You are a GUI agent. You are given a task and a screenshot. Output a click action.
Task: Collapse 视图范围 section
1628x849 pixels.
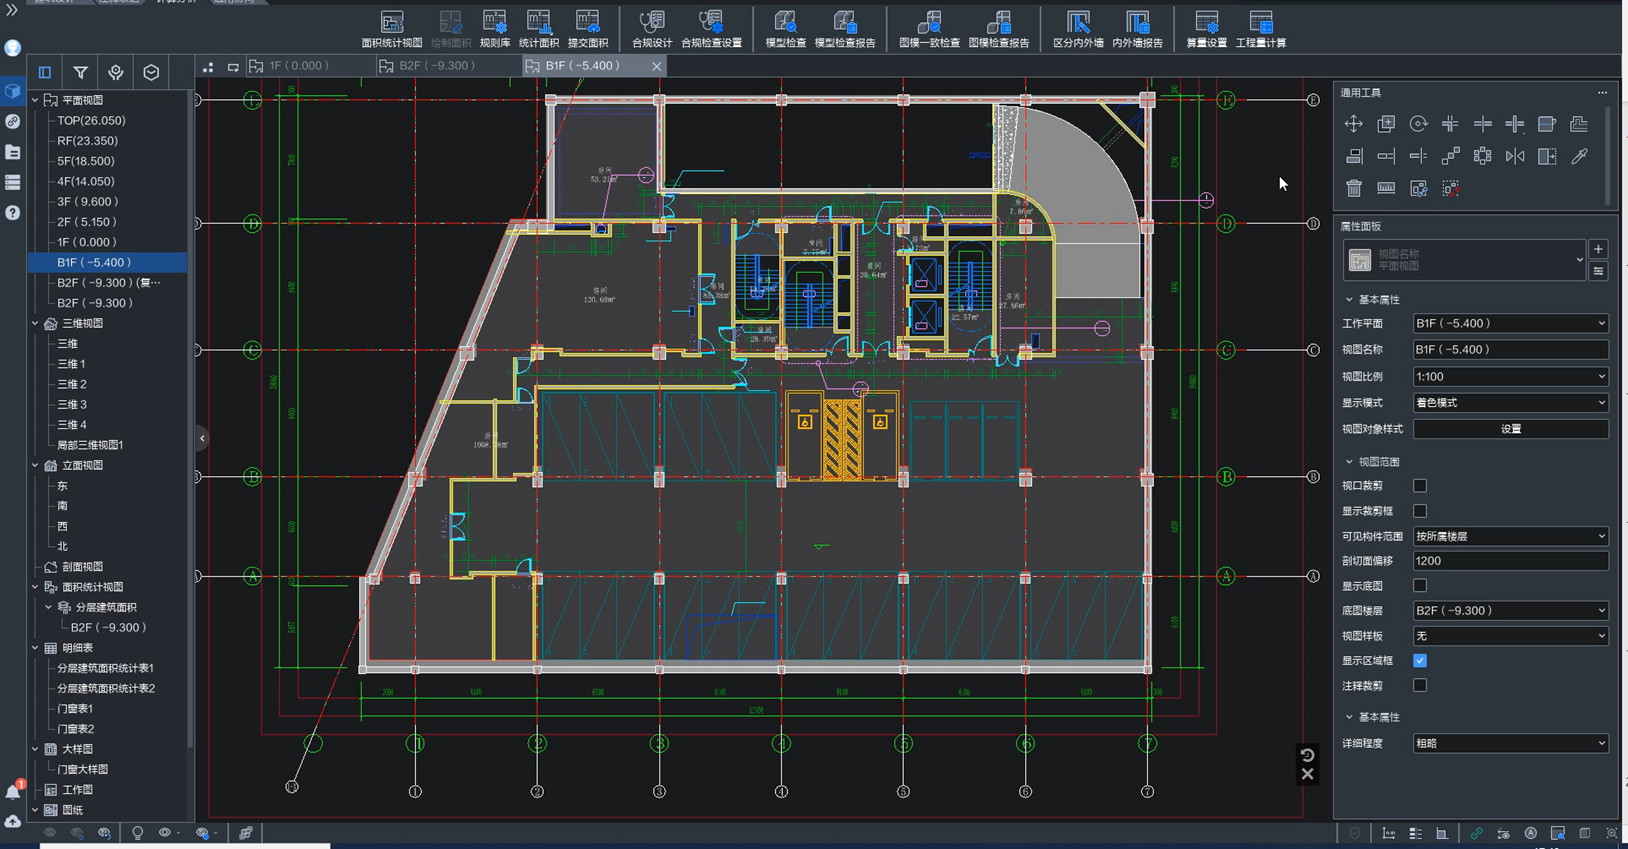pyautogui.click(x=1349, y=462)
